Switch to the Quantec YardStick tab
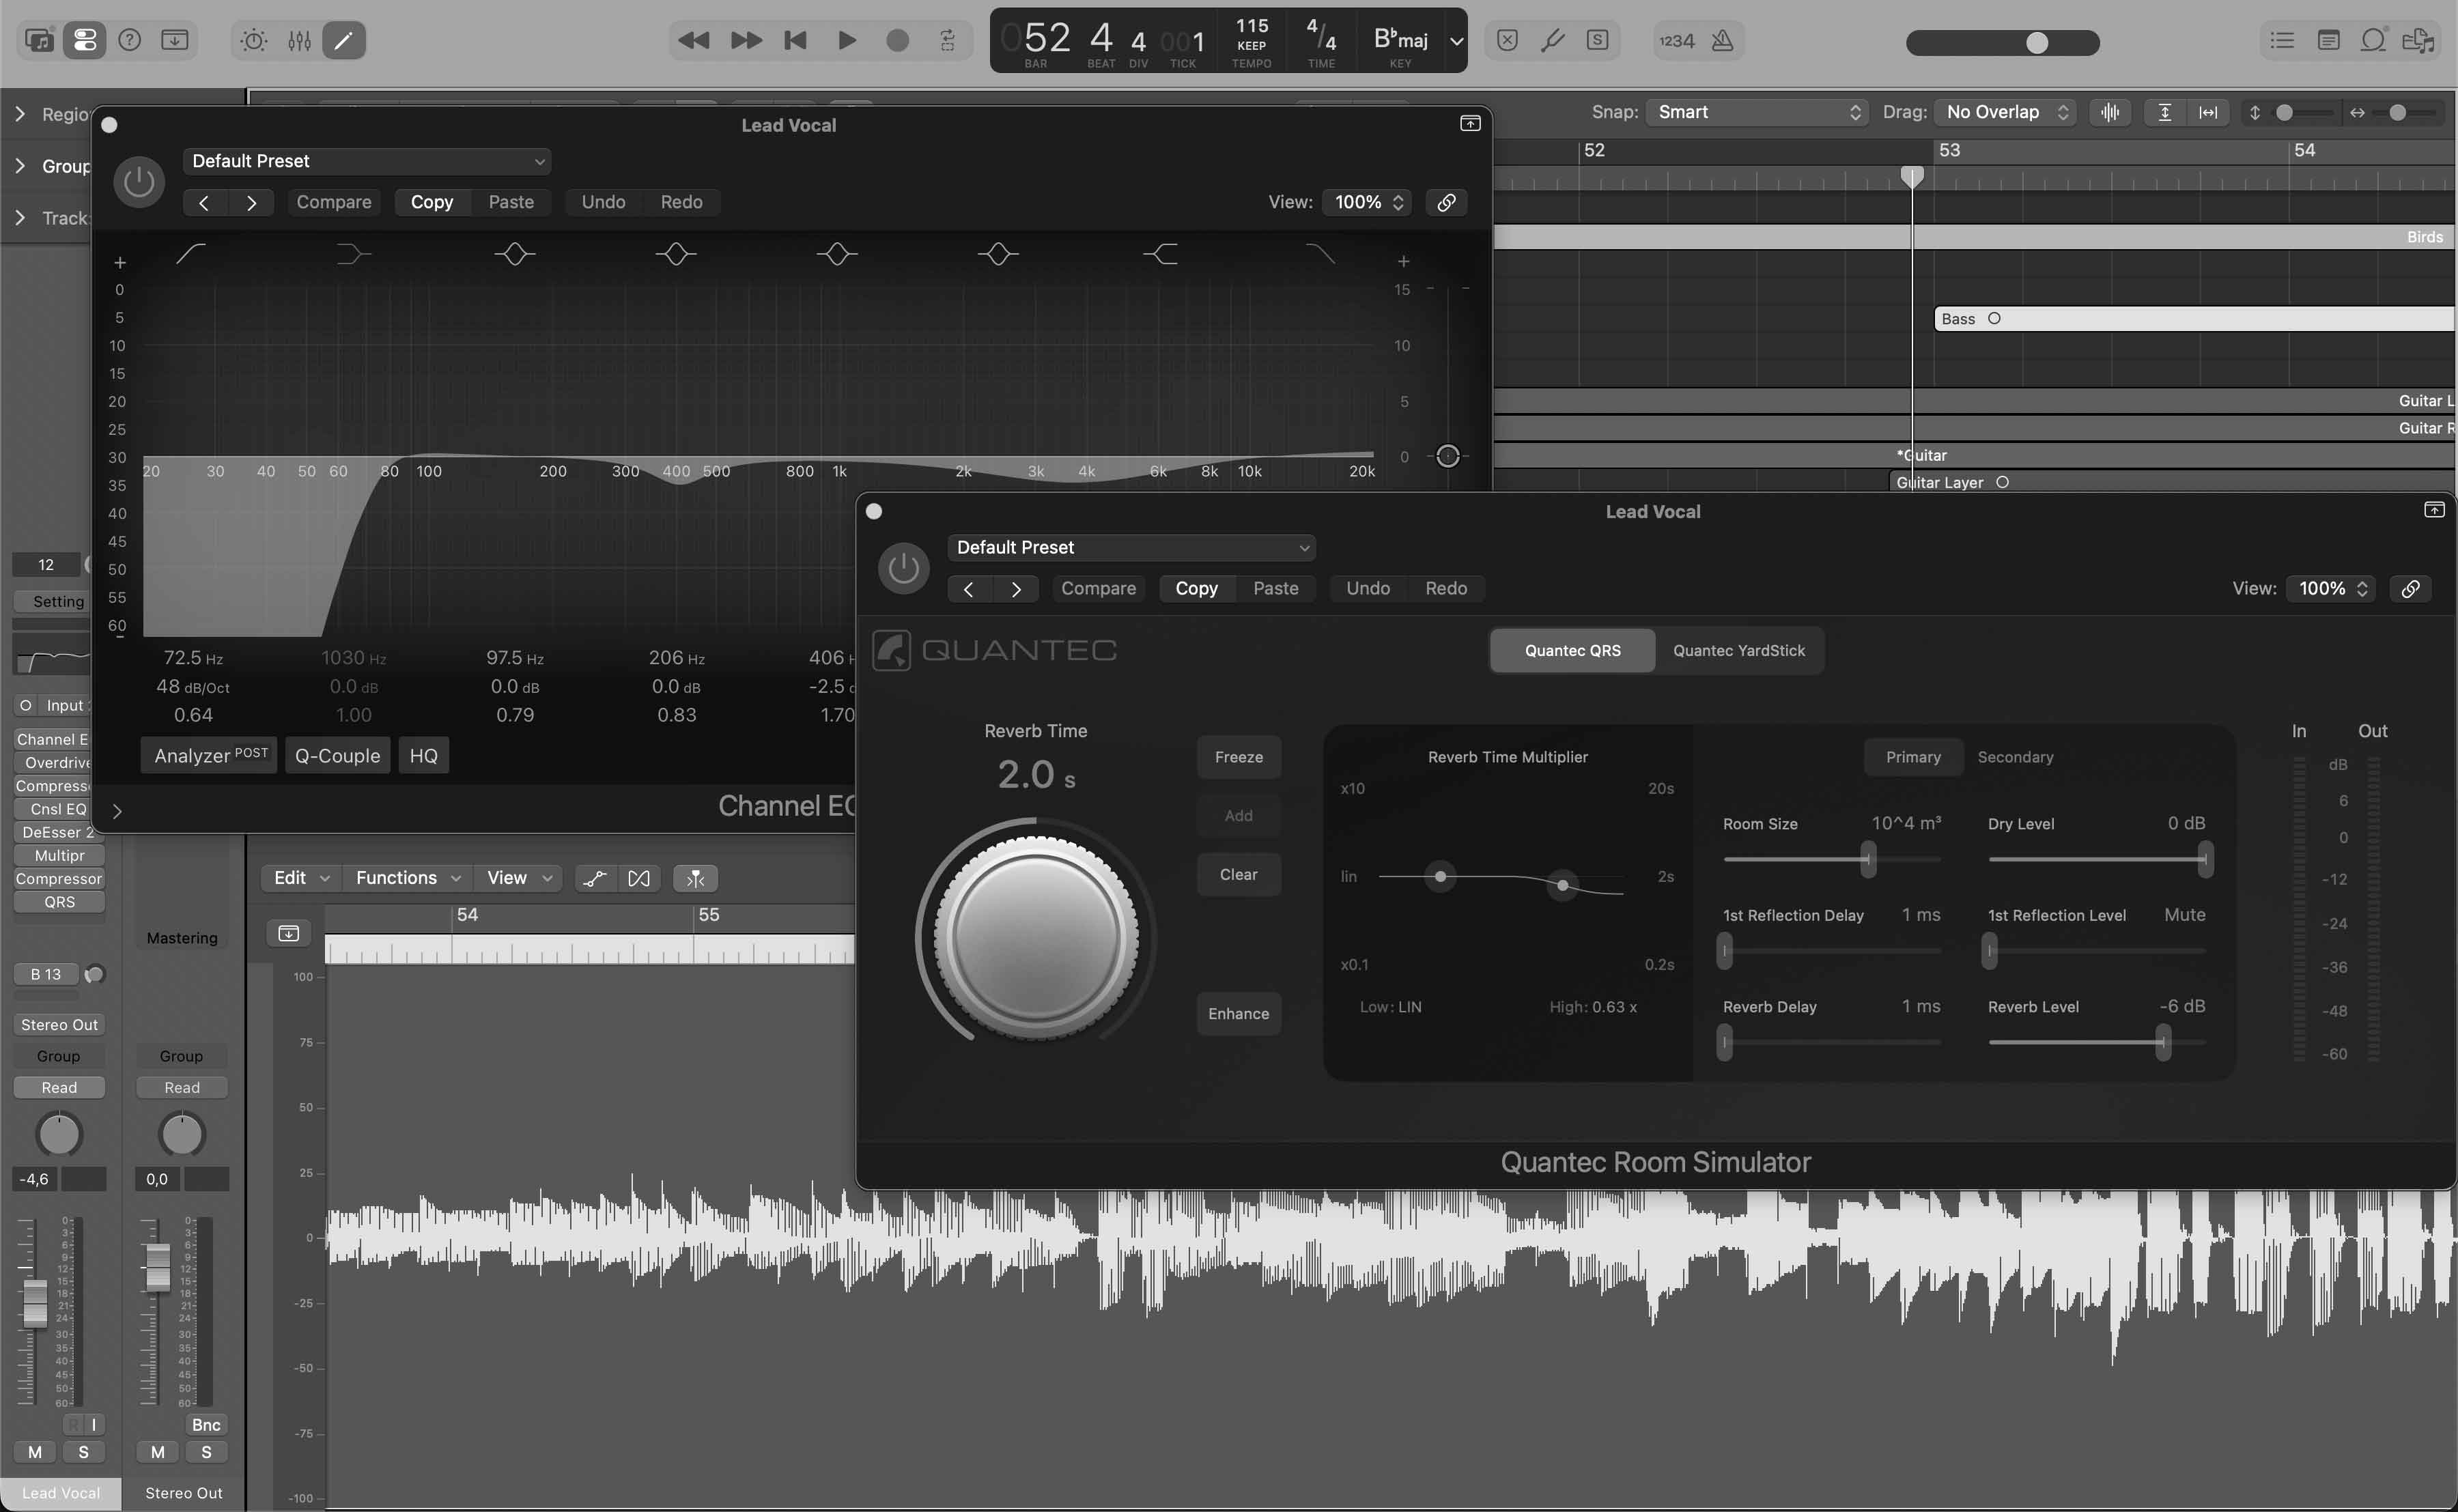This screenshot has height=1512, width=2458. click(1739, 650)
